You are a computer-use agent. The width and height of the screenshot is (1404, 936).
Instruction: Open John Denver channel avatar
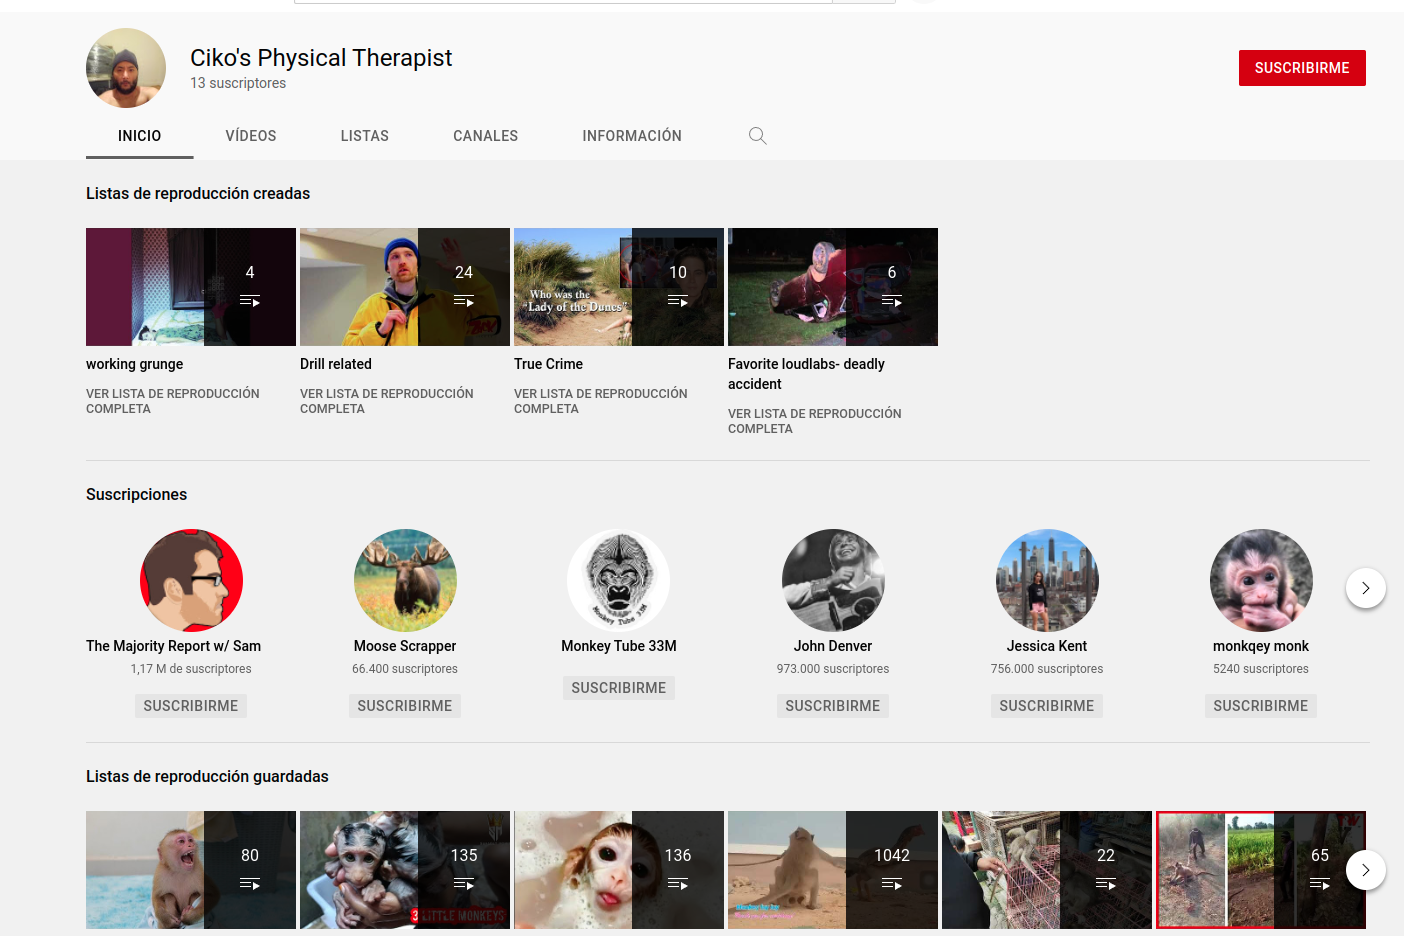pos(833,580)
